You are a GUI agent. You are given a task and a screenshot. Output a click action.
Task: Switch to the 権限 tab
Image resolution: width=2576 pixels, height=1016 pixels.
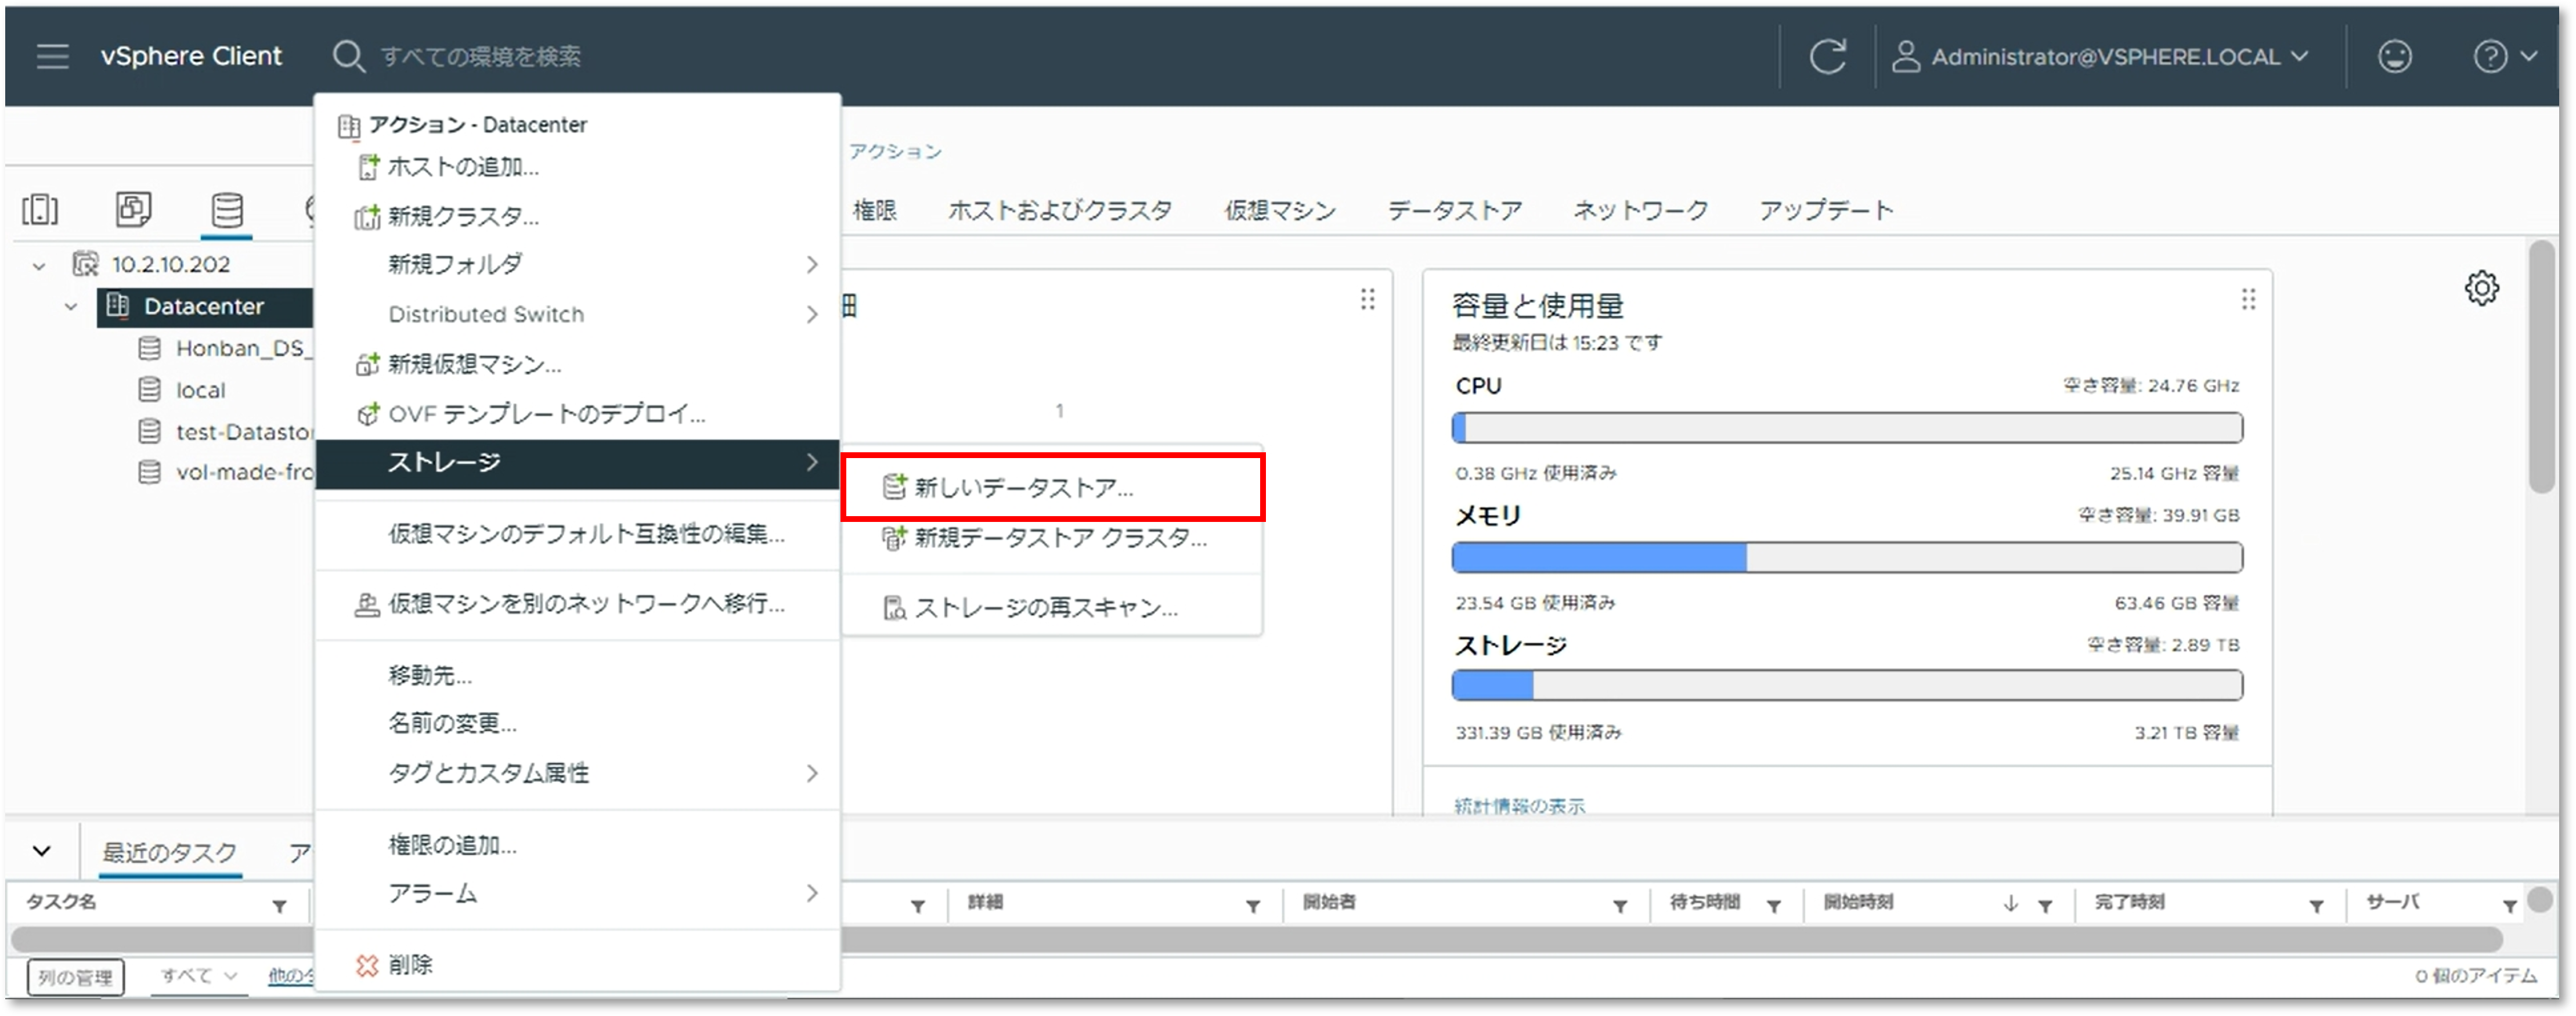coord(875,210)
